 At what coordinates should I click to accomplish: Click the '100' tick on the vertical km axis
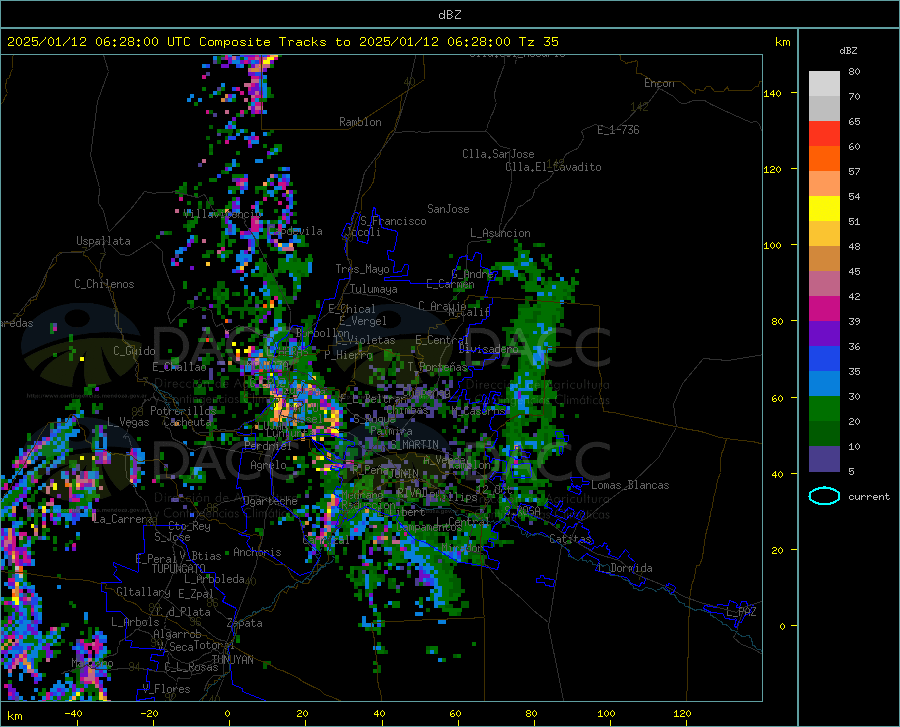coord(772,245)
